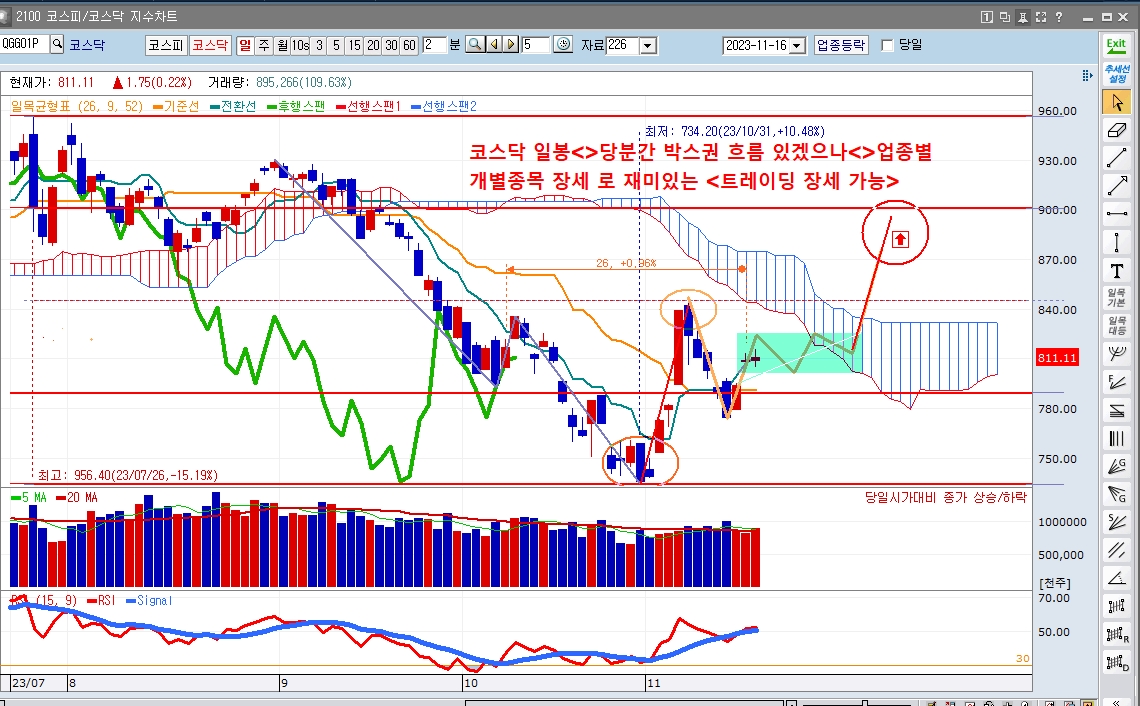This screenshot has height=706, width=1140.
Task: Select the 30 minute interval
Action: point(391,45)
